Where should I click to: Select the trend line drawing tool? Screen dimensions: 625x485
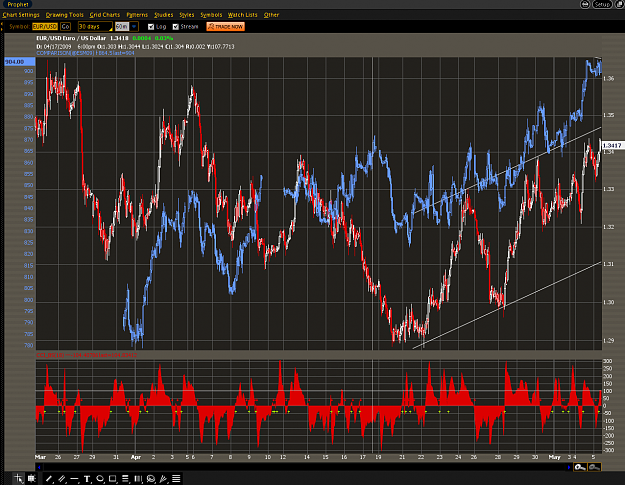pos(49,479)
